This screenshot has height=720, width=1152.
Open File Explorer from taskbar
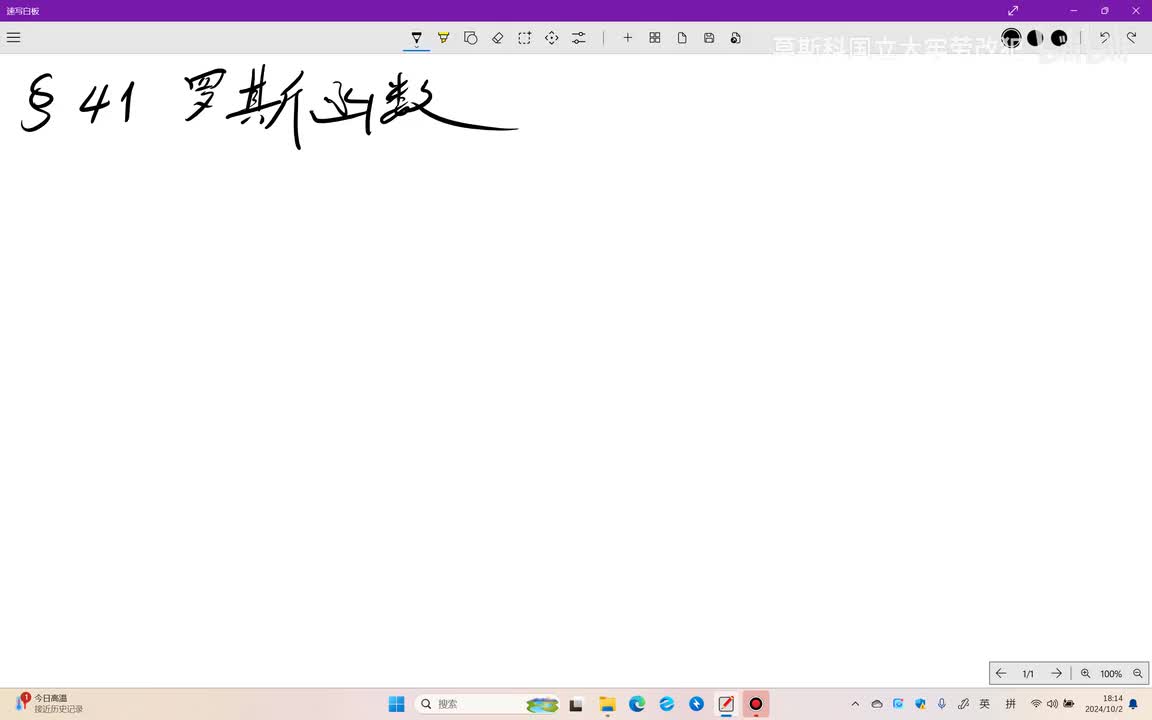coord(607,704)
